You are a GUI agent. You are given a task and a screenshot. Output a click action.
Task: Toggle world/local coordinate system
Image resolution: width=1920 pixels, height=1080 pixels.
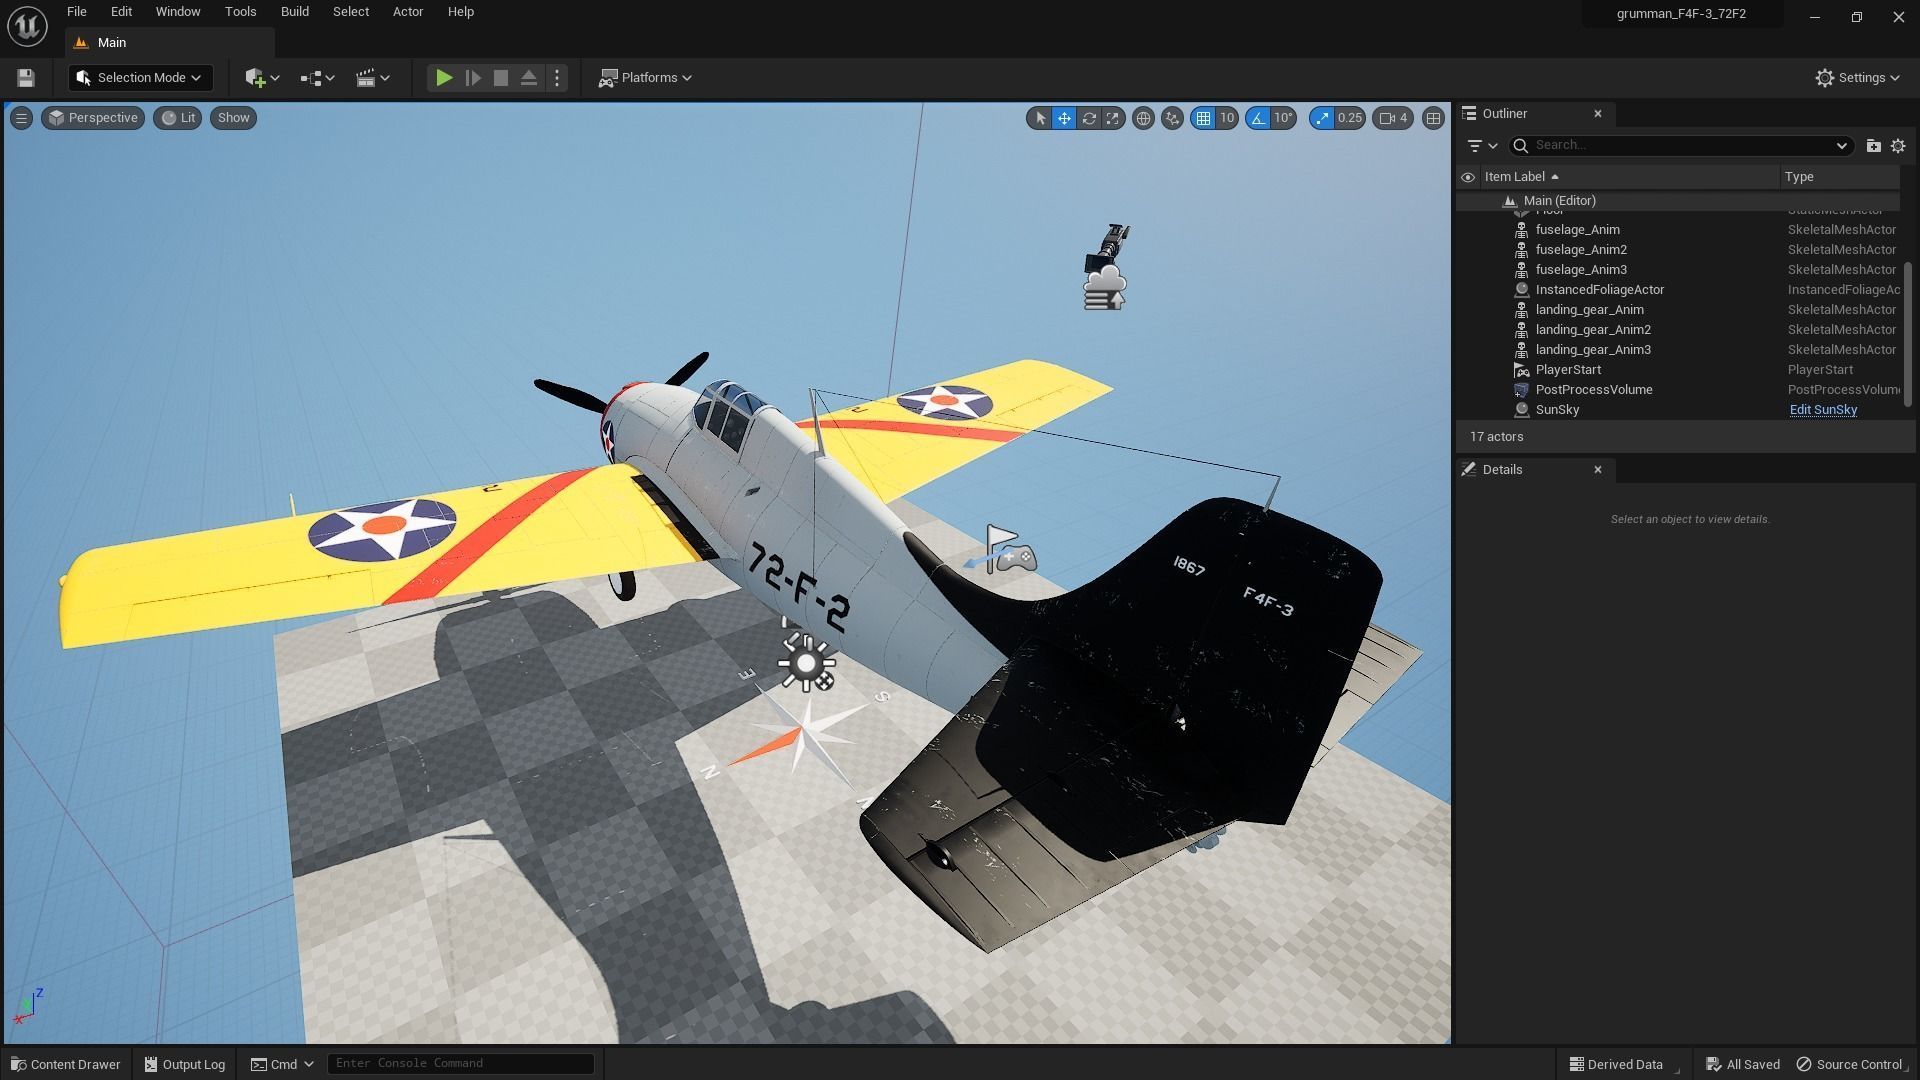point(1143,118)
